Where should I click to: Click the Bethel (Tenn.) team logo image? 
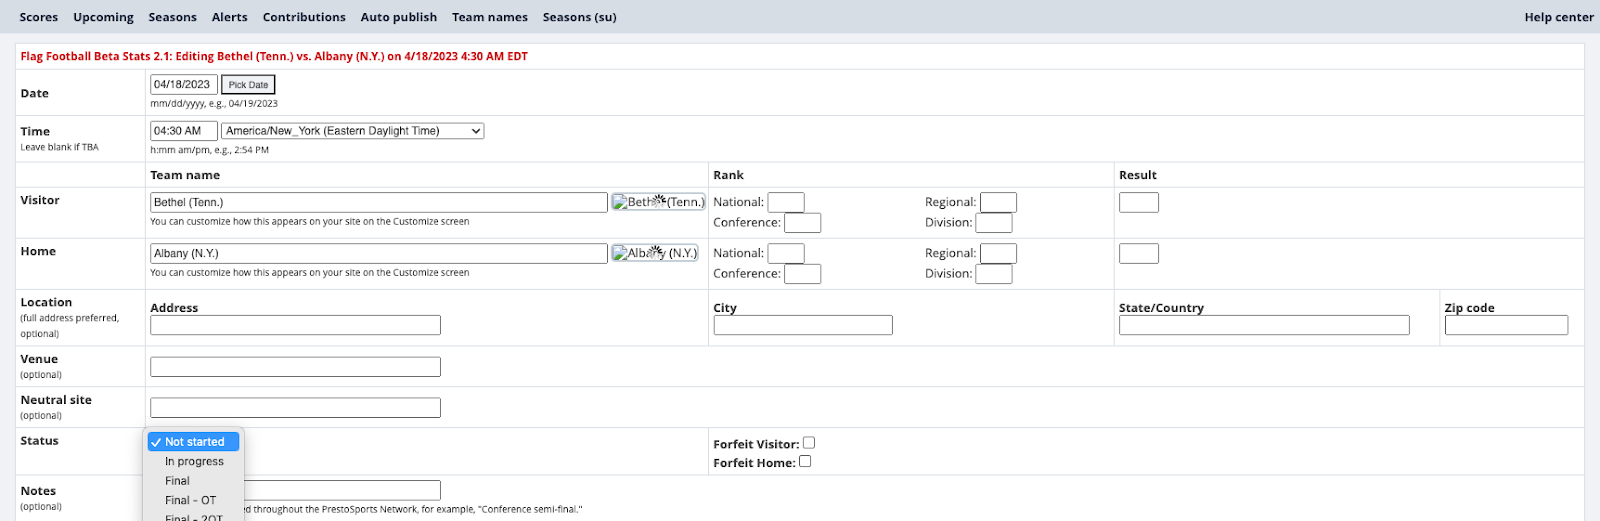pyautogui.click(x=658, y=202)
